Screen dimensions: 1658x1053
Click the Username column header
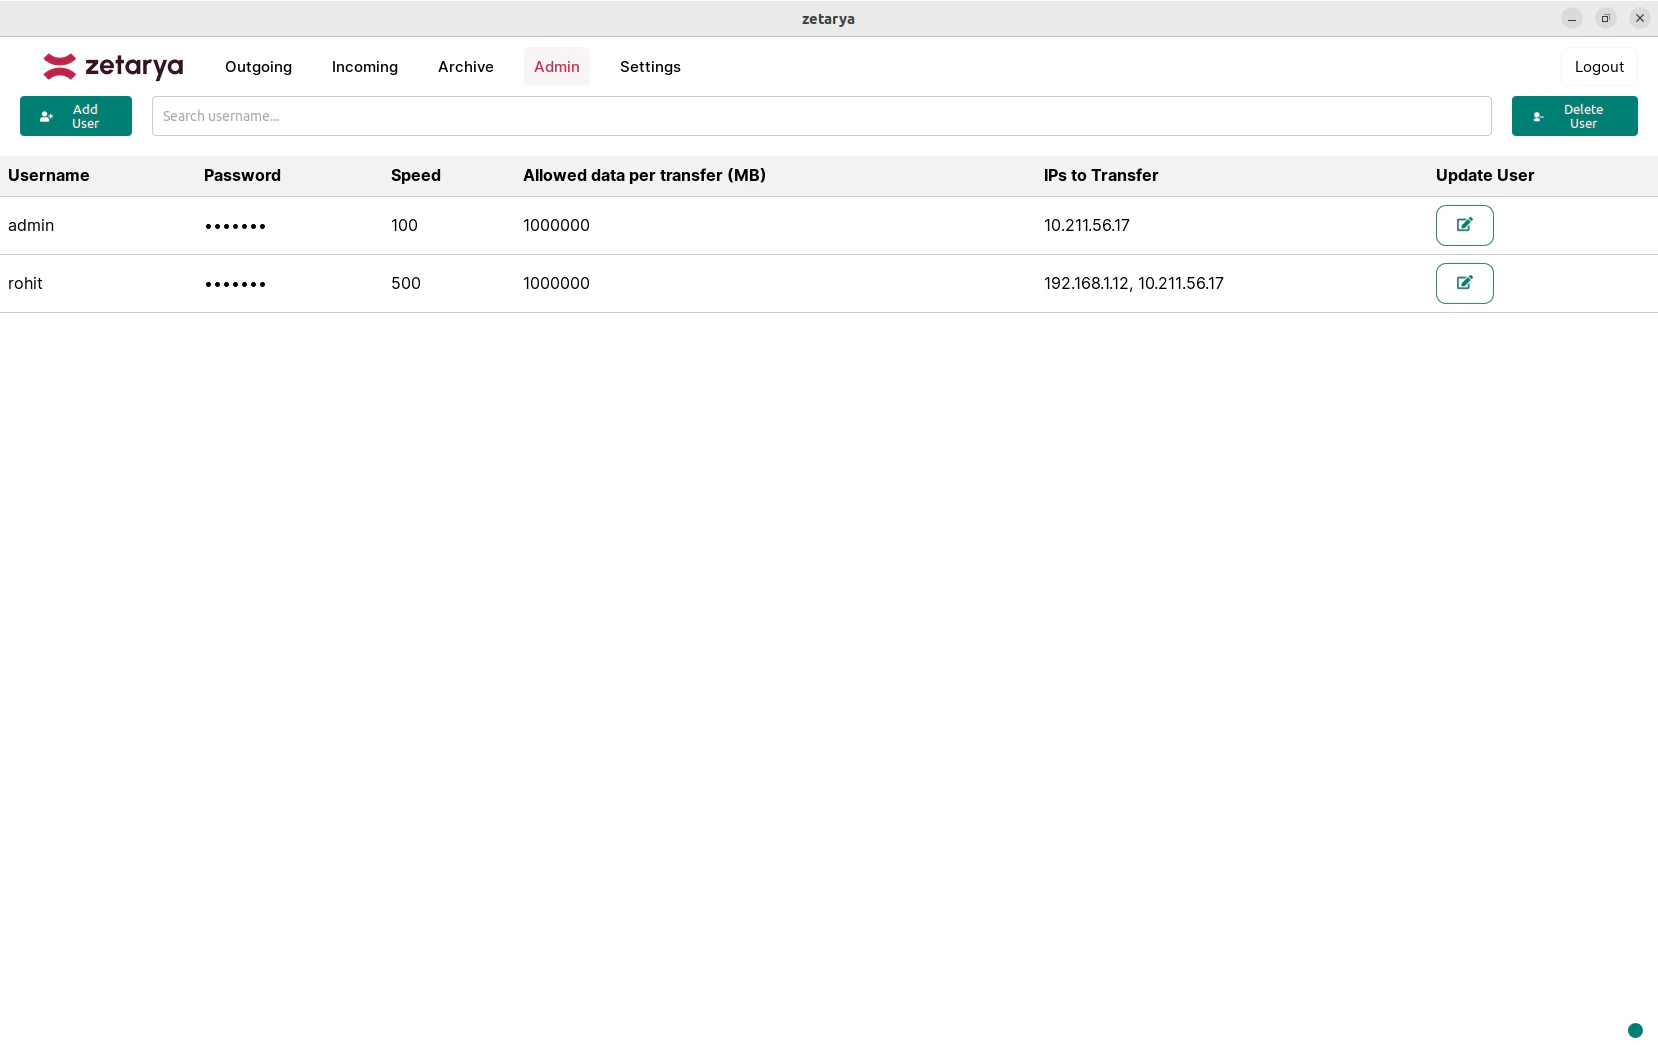click(x=48, y=175)
